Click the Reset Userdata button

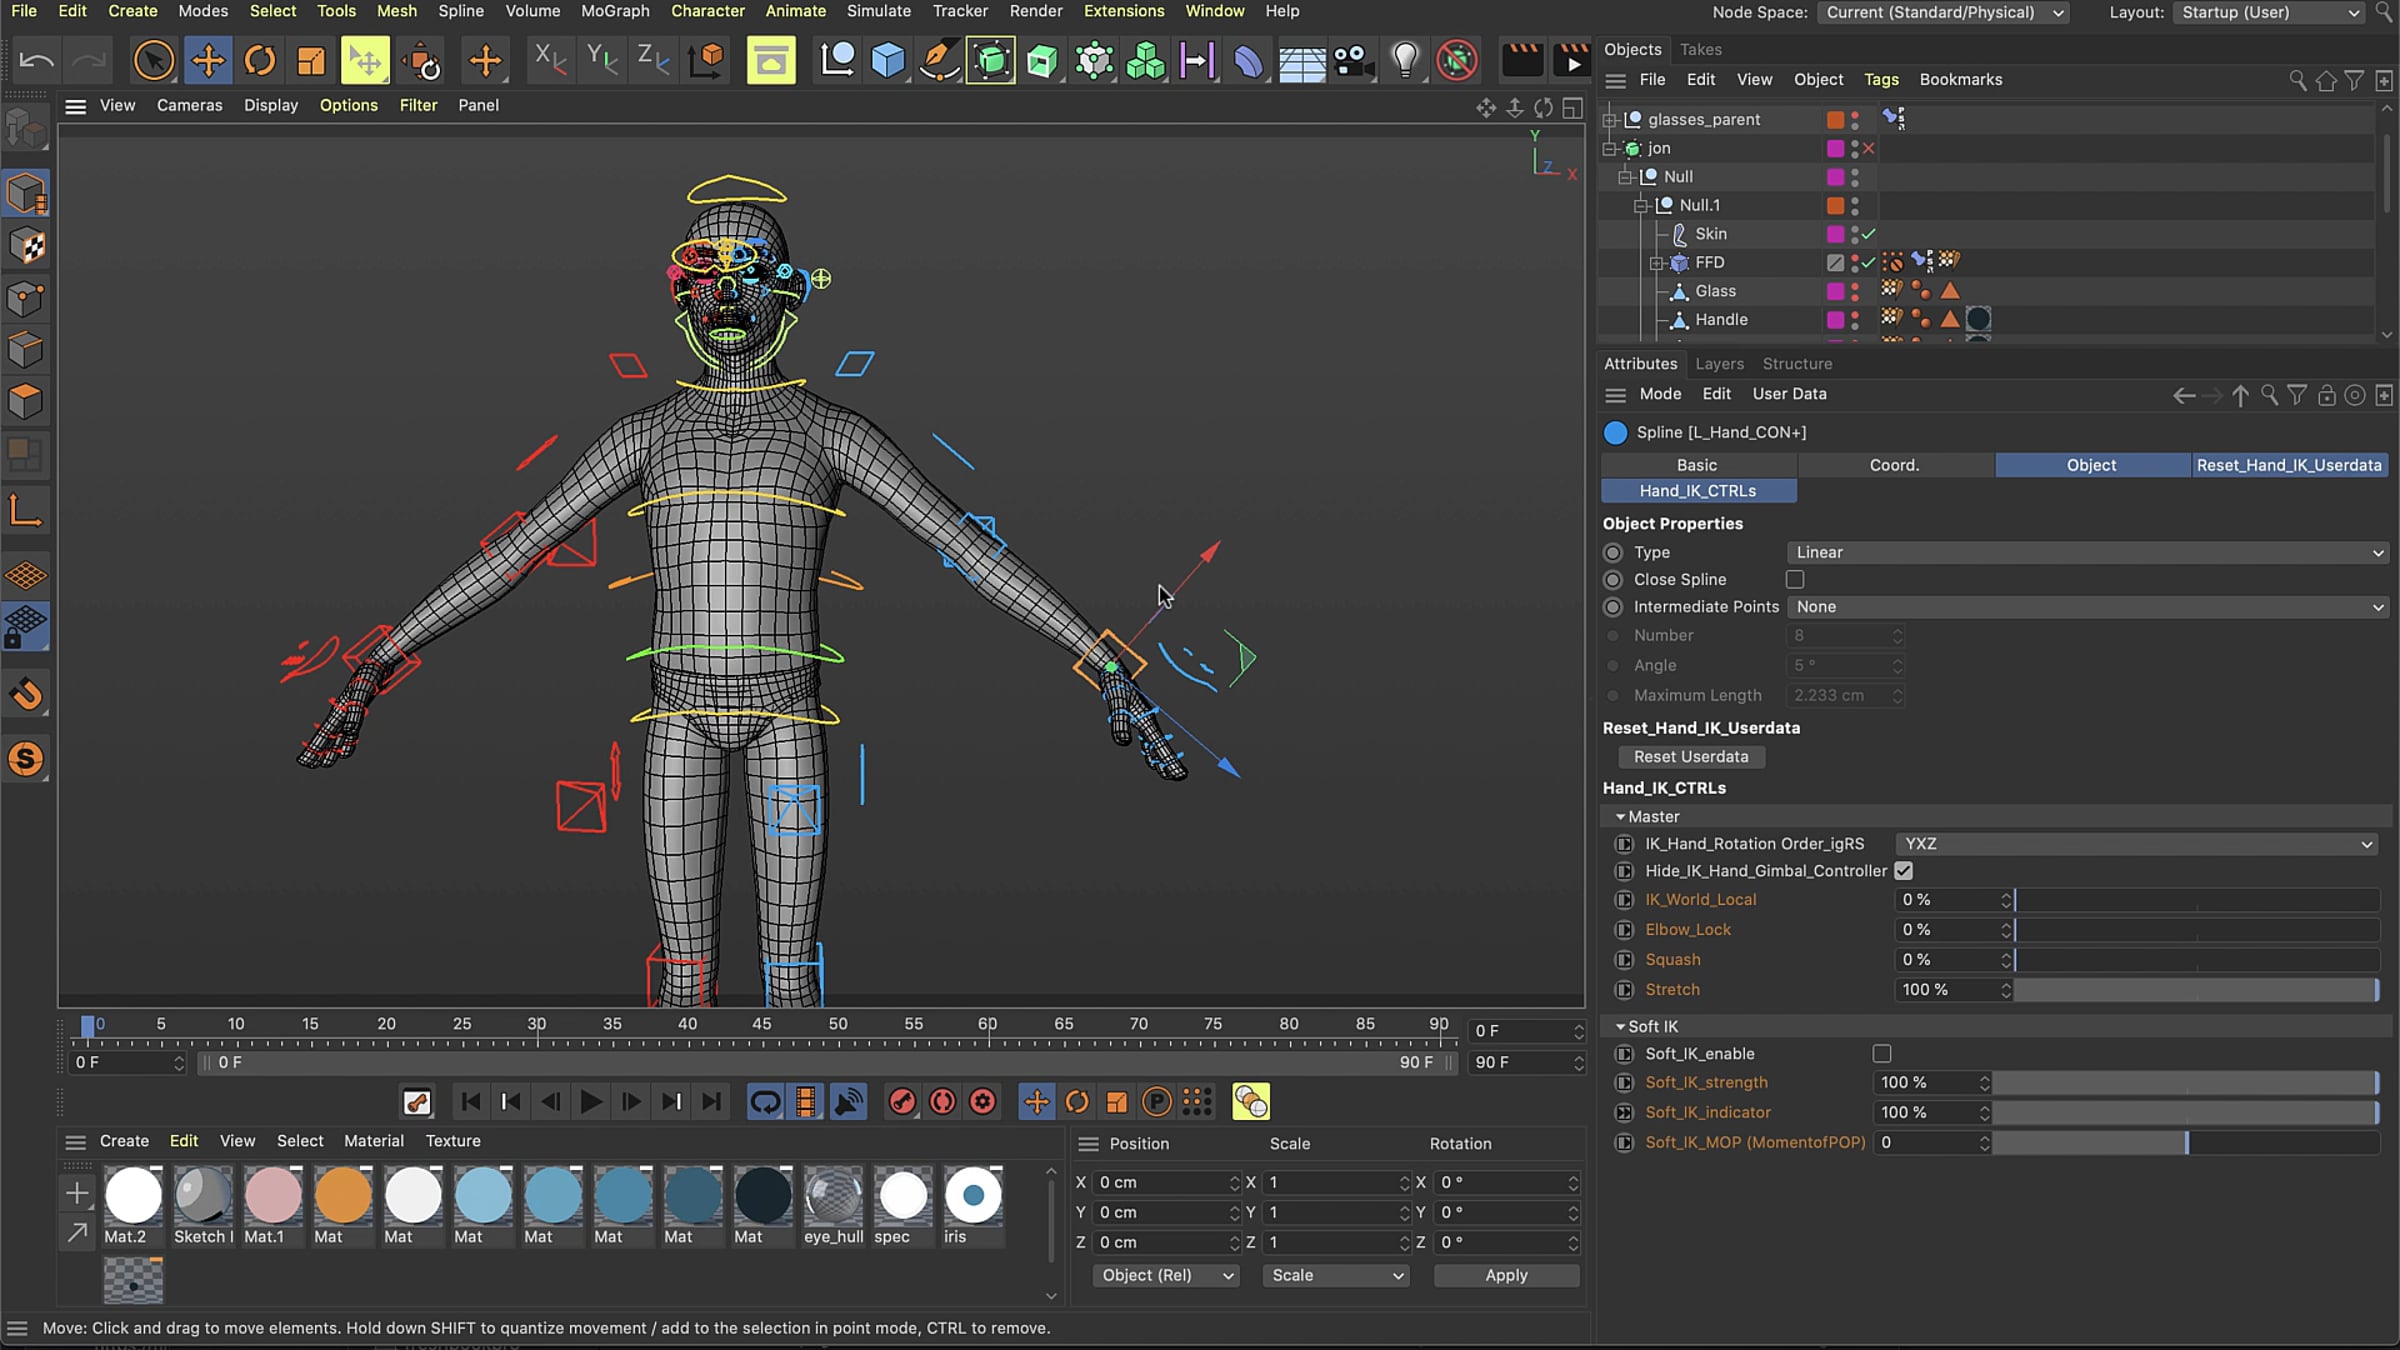[1691, 757]
